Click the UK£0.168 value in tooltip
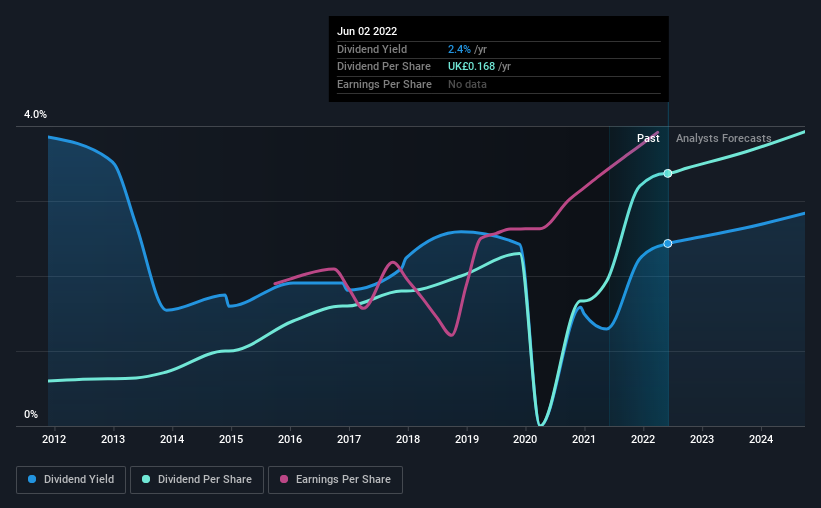821x508 pixels. pos(471,67)
